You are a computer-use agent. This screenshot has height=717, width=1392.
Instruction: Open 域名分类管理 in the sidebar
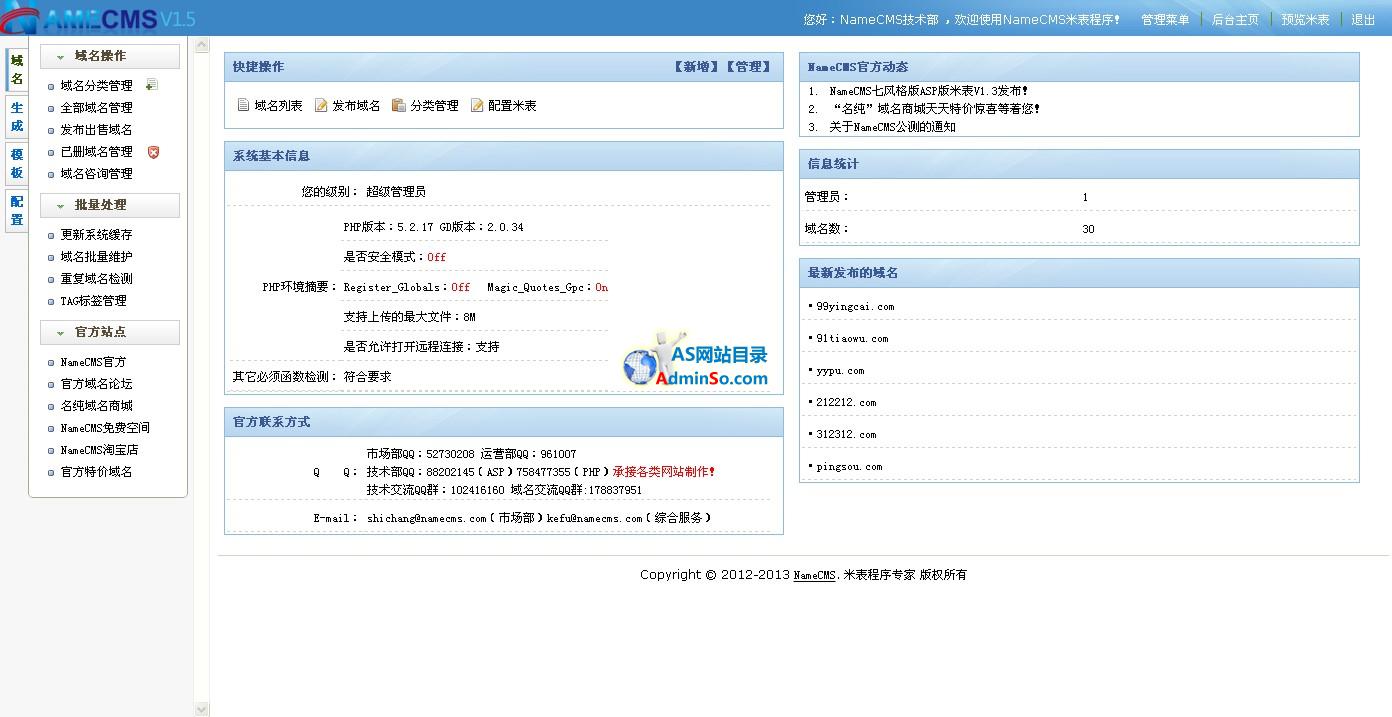coord(96,86)
